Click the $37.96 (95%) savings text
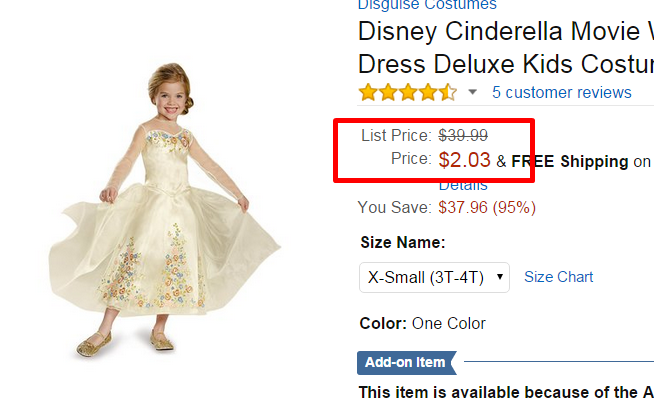The height and width of the screenshot is (399, 654). pos(487,207)
